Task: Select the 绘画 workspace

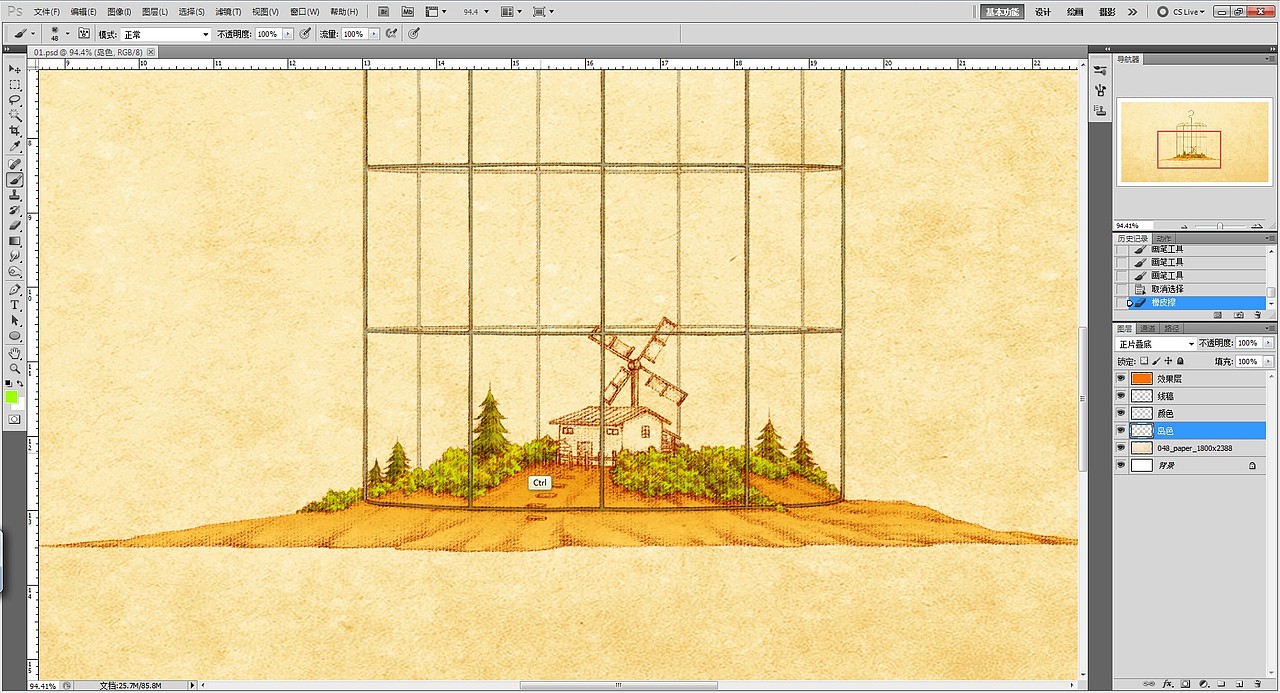Action: tap(1075, 12)
